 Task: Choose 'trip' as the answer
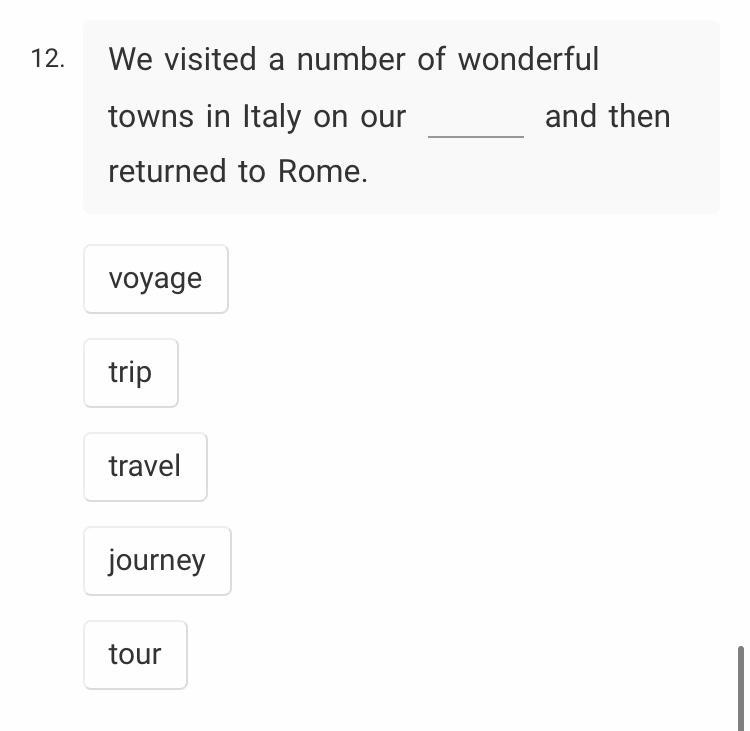[131, 373]
